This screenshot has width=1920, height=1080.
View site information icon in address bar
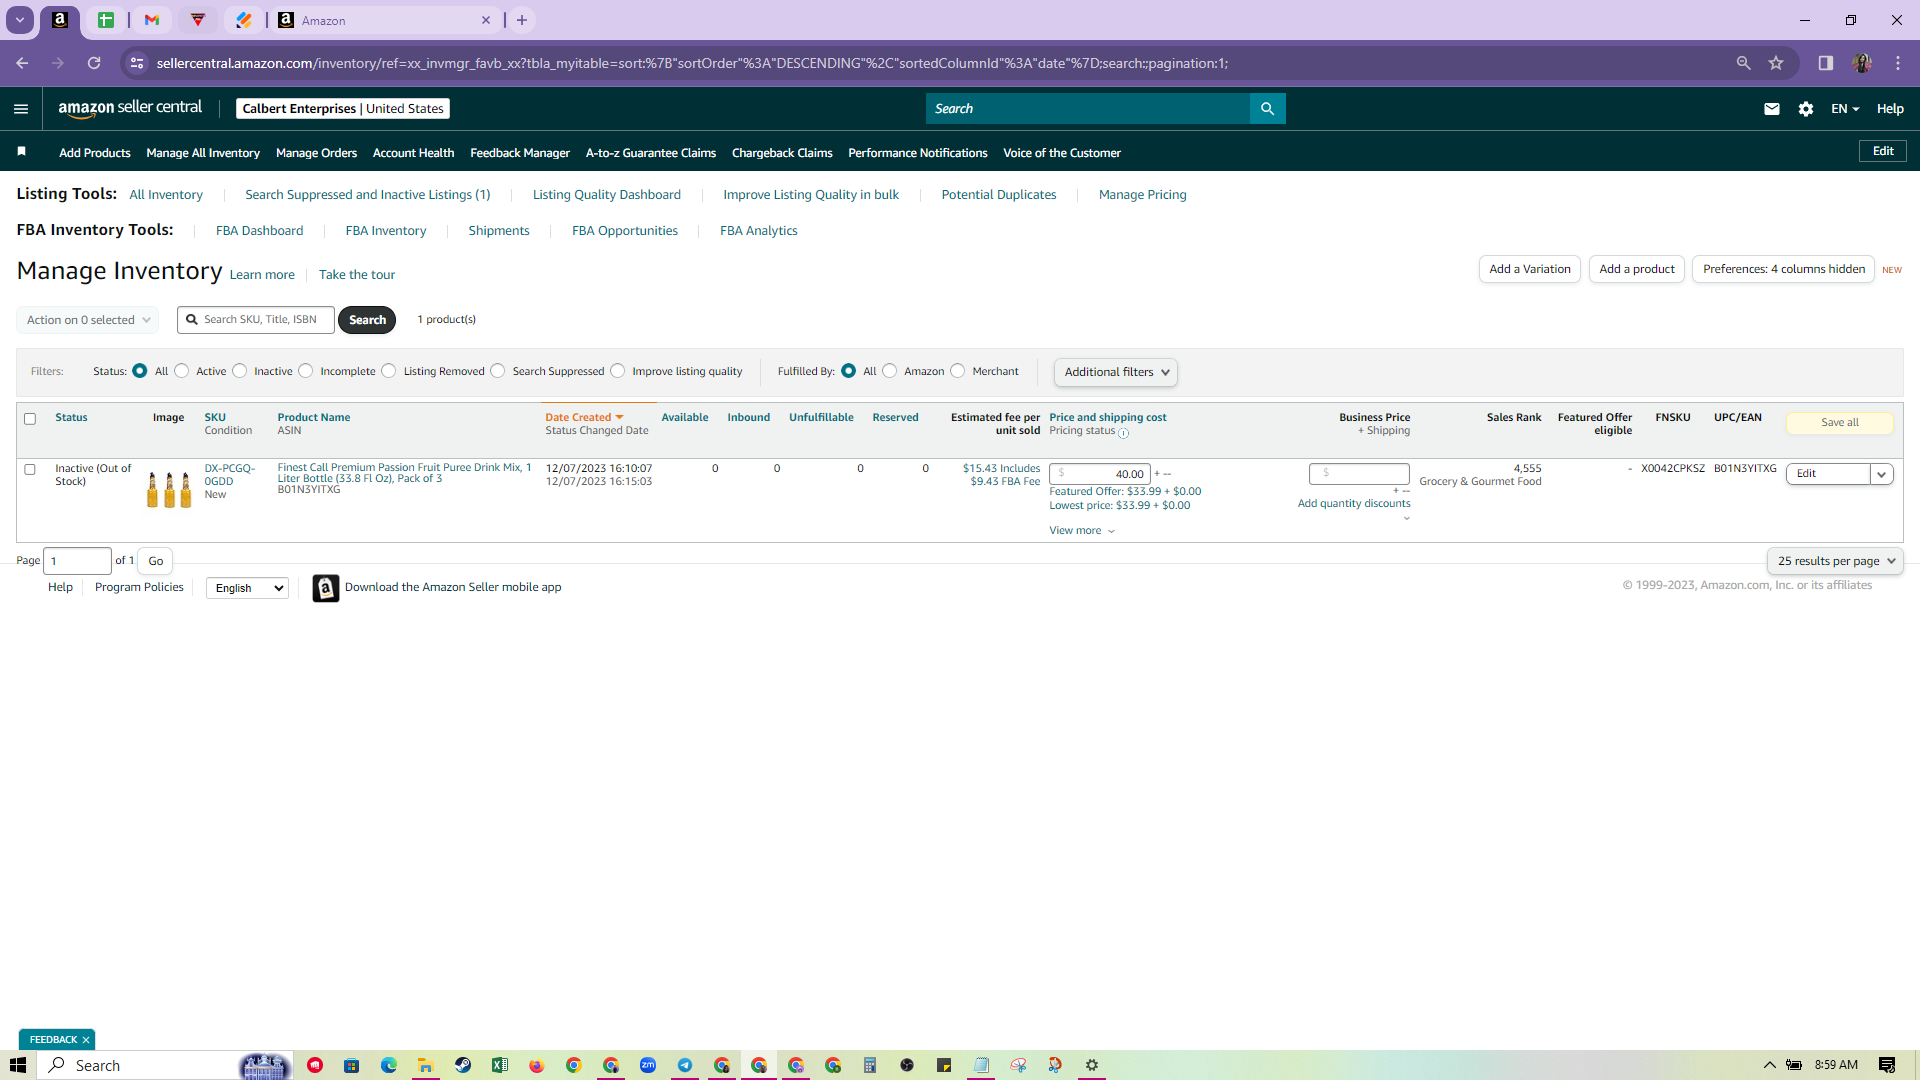[137, 63]
